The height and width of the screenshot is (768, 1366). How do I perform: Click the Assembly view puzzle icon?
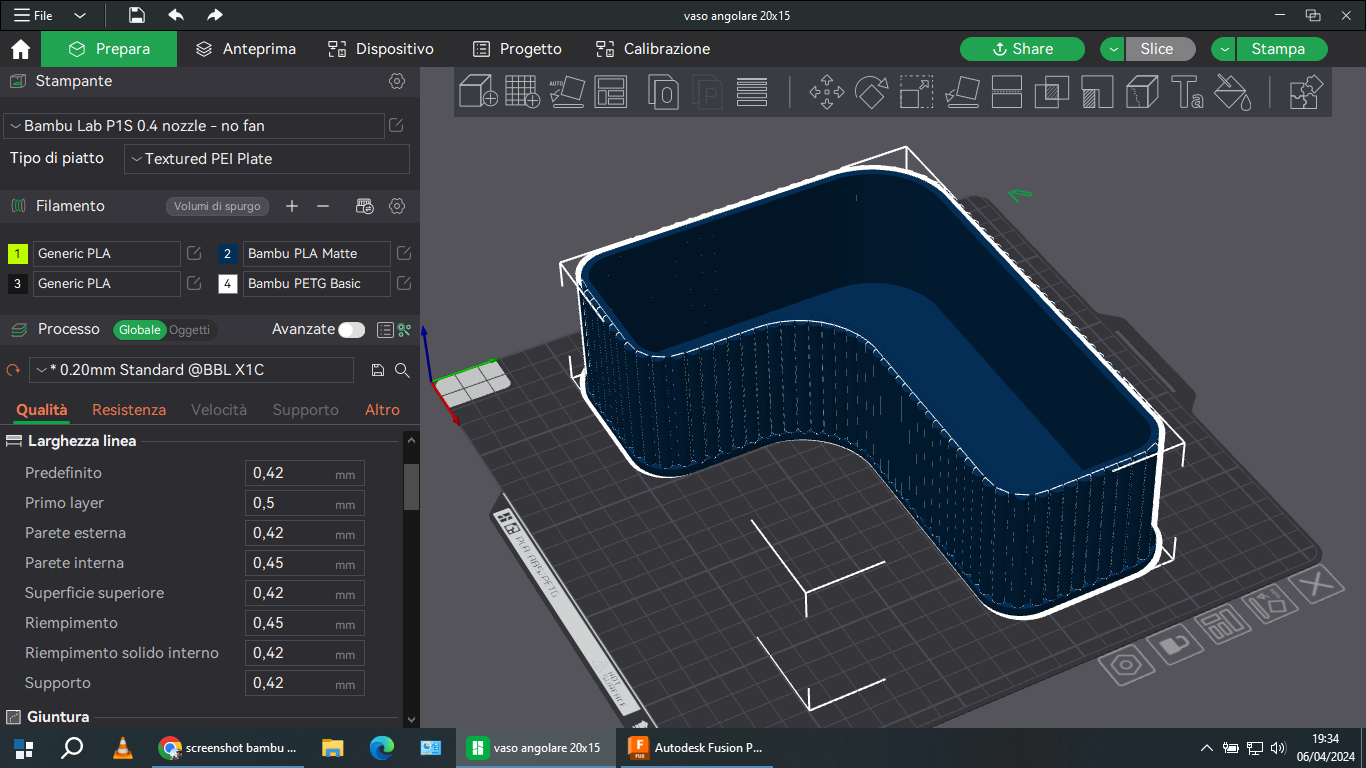pos(1305,92)
